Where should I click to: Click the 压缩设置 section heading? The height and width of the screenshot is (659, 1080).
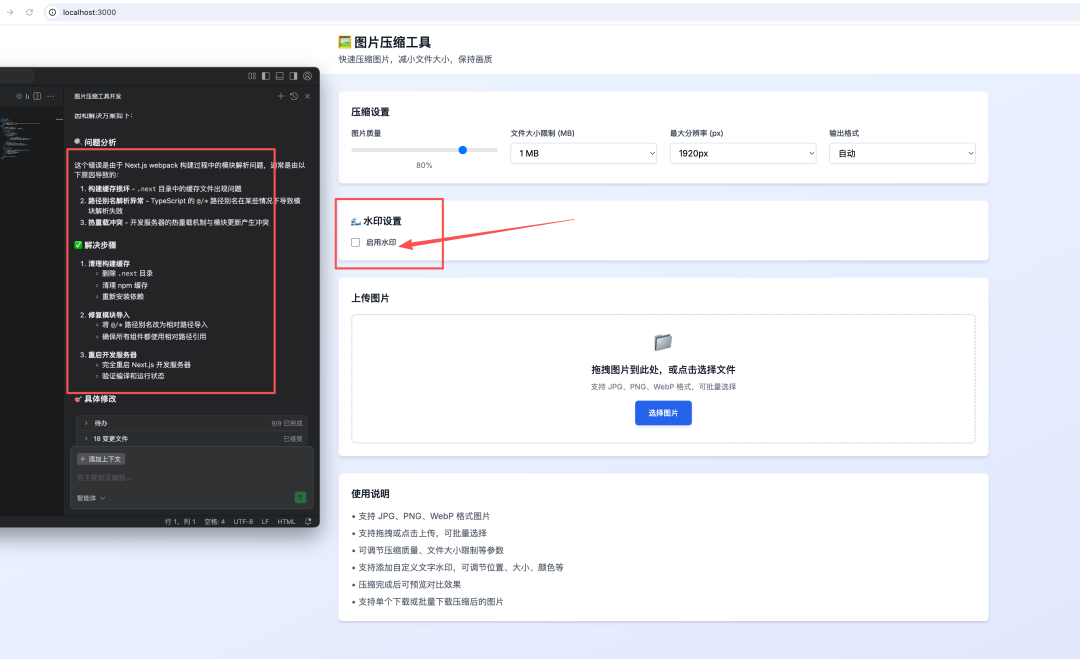pos(371,112)
